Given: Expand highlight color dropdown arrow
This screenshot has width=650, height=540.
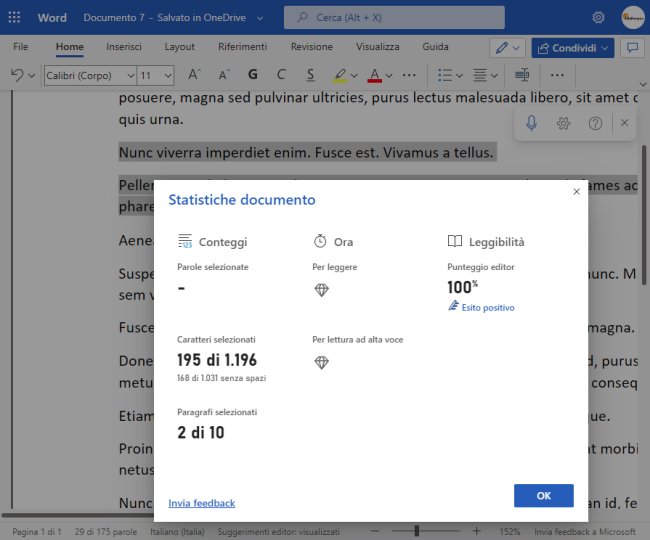Looking at the screenshot, I should coord(354,76).
